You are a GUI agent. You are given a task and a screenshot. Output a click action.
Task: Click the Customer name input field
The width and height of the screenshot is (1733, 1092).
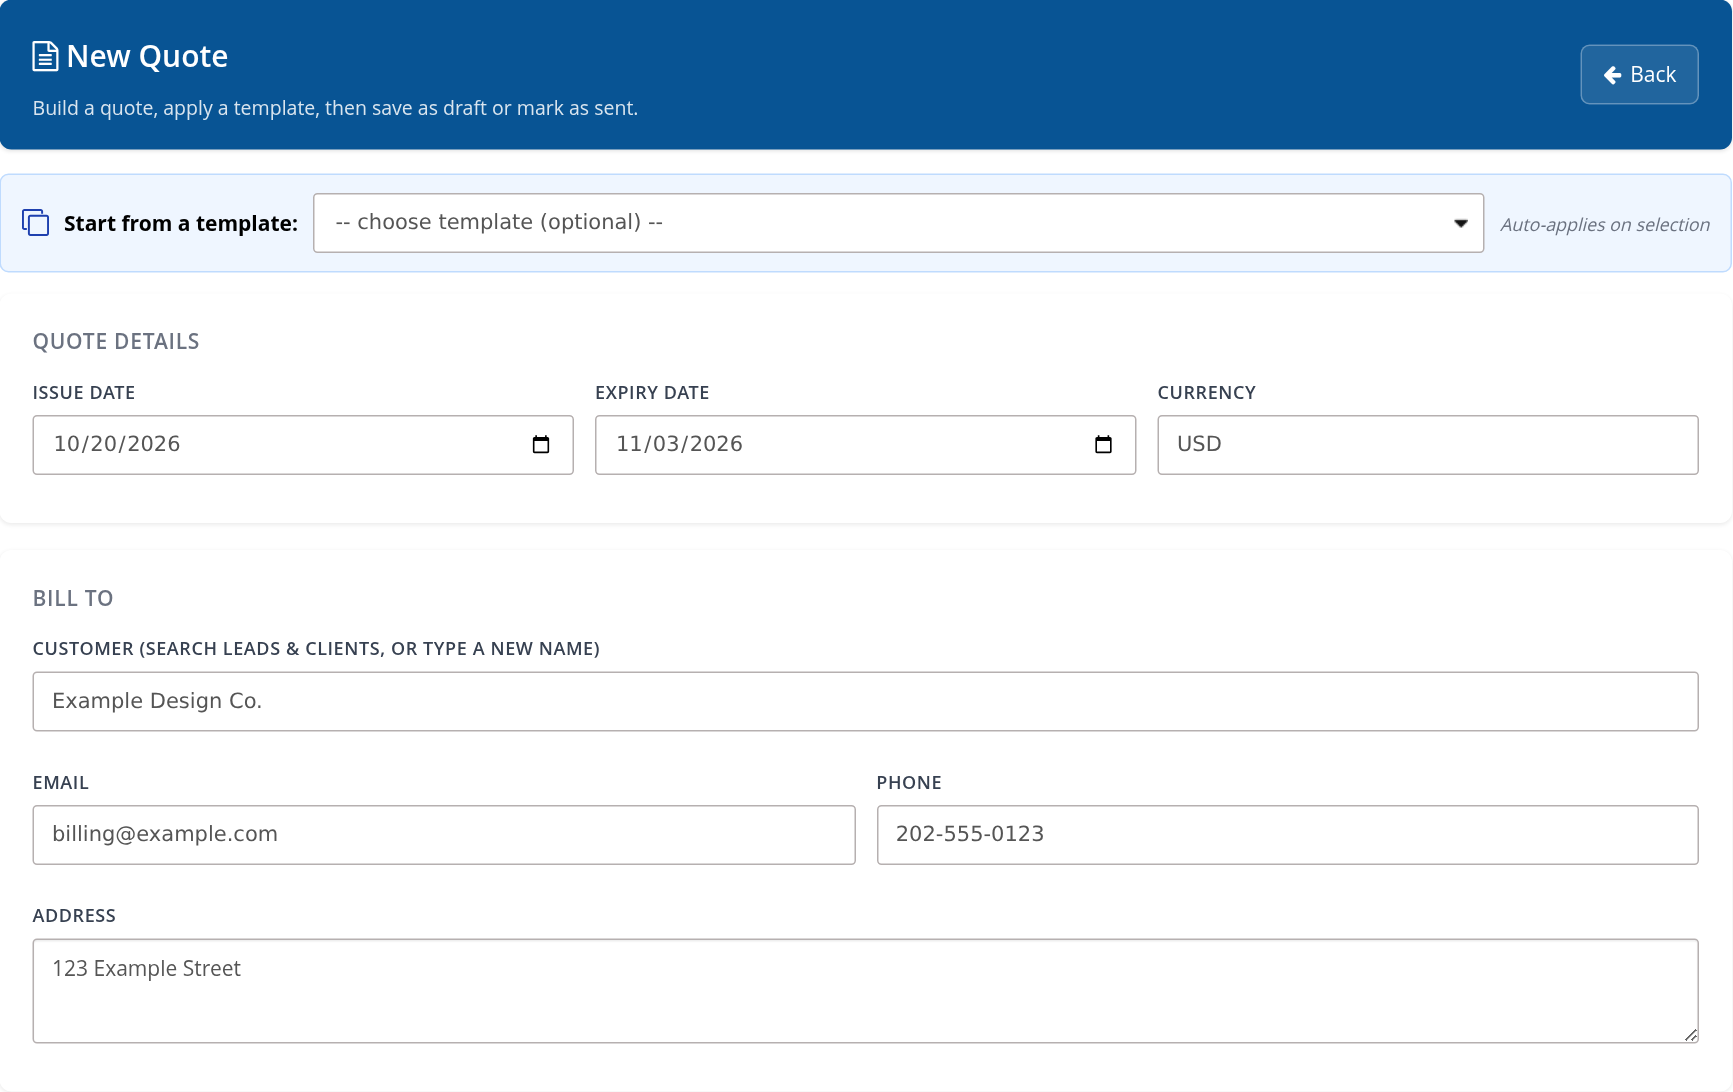point(865,701)
